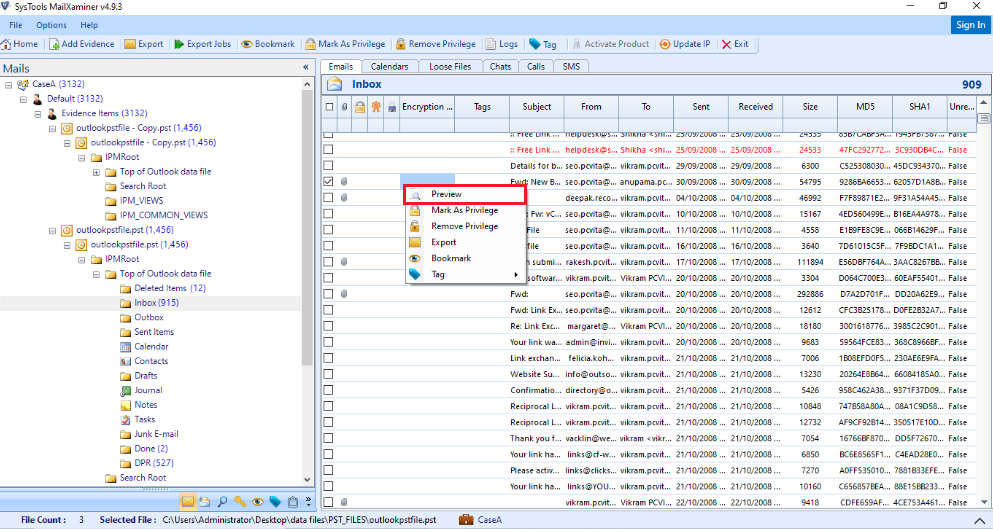This screenshot has height=529, width=993.
Task: Click the Subject column header
Action: coord(536,107)
